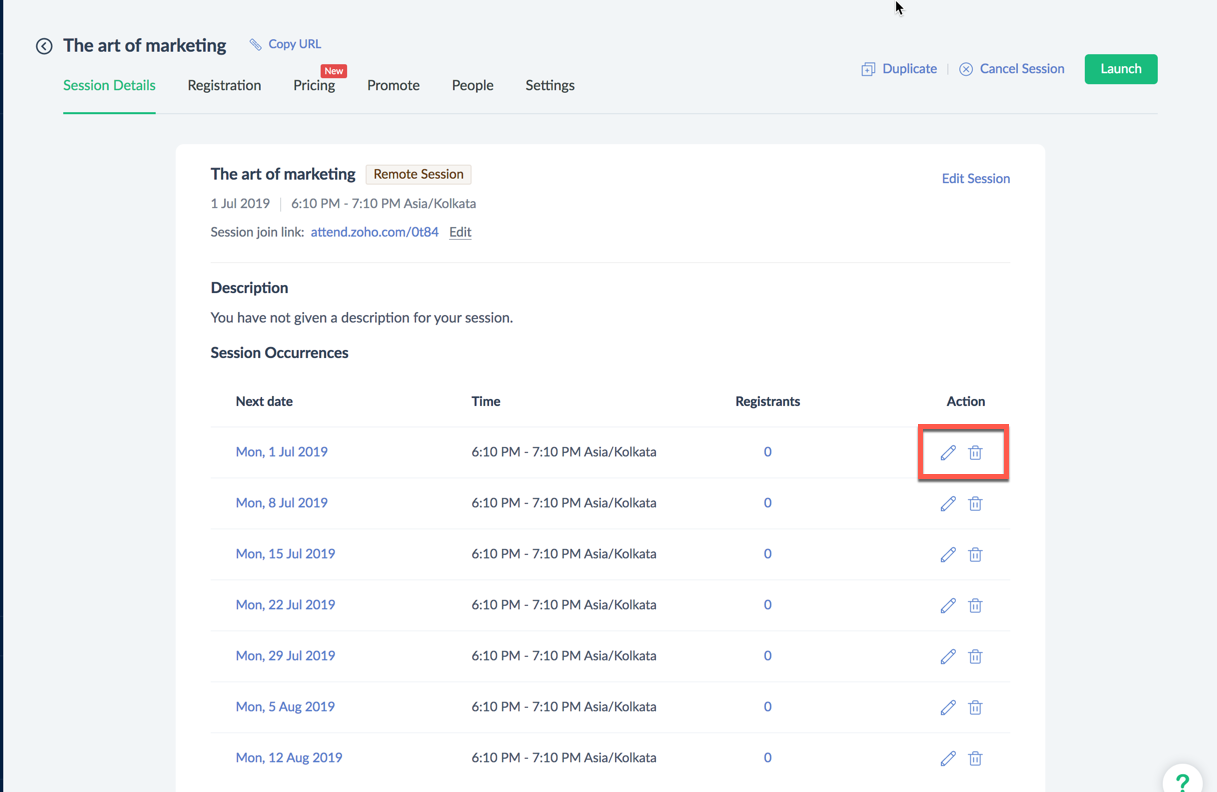Edit the Mon, 8 Jul 2019 occurrence
Viewport: 1217px width, 792px height.
coord(948,503)
